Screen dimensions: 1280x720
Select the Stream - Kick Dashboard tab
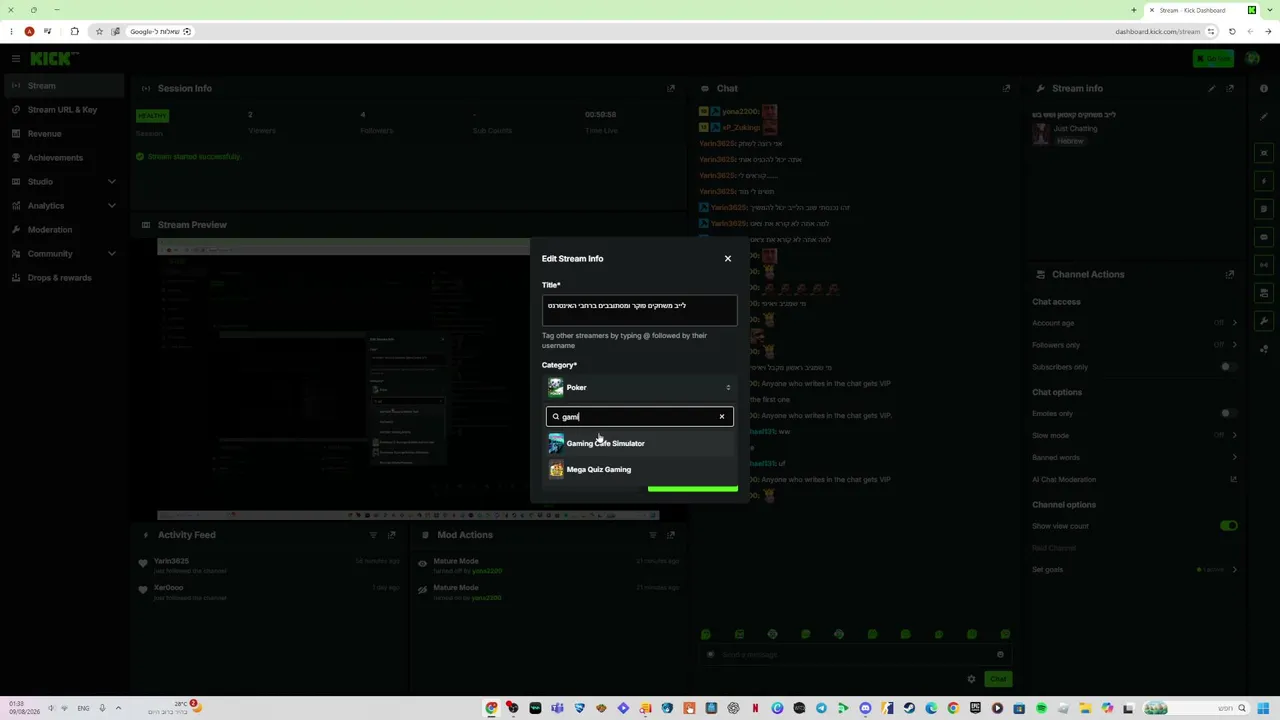(x=1200, y=10)
